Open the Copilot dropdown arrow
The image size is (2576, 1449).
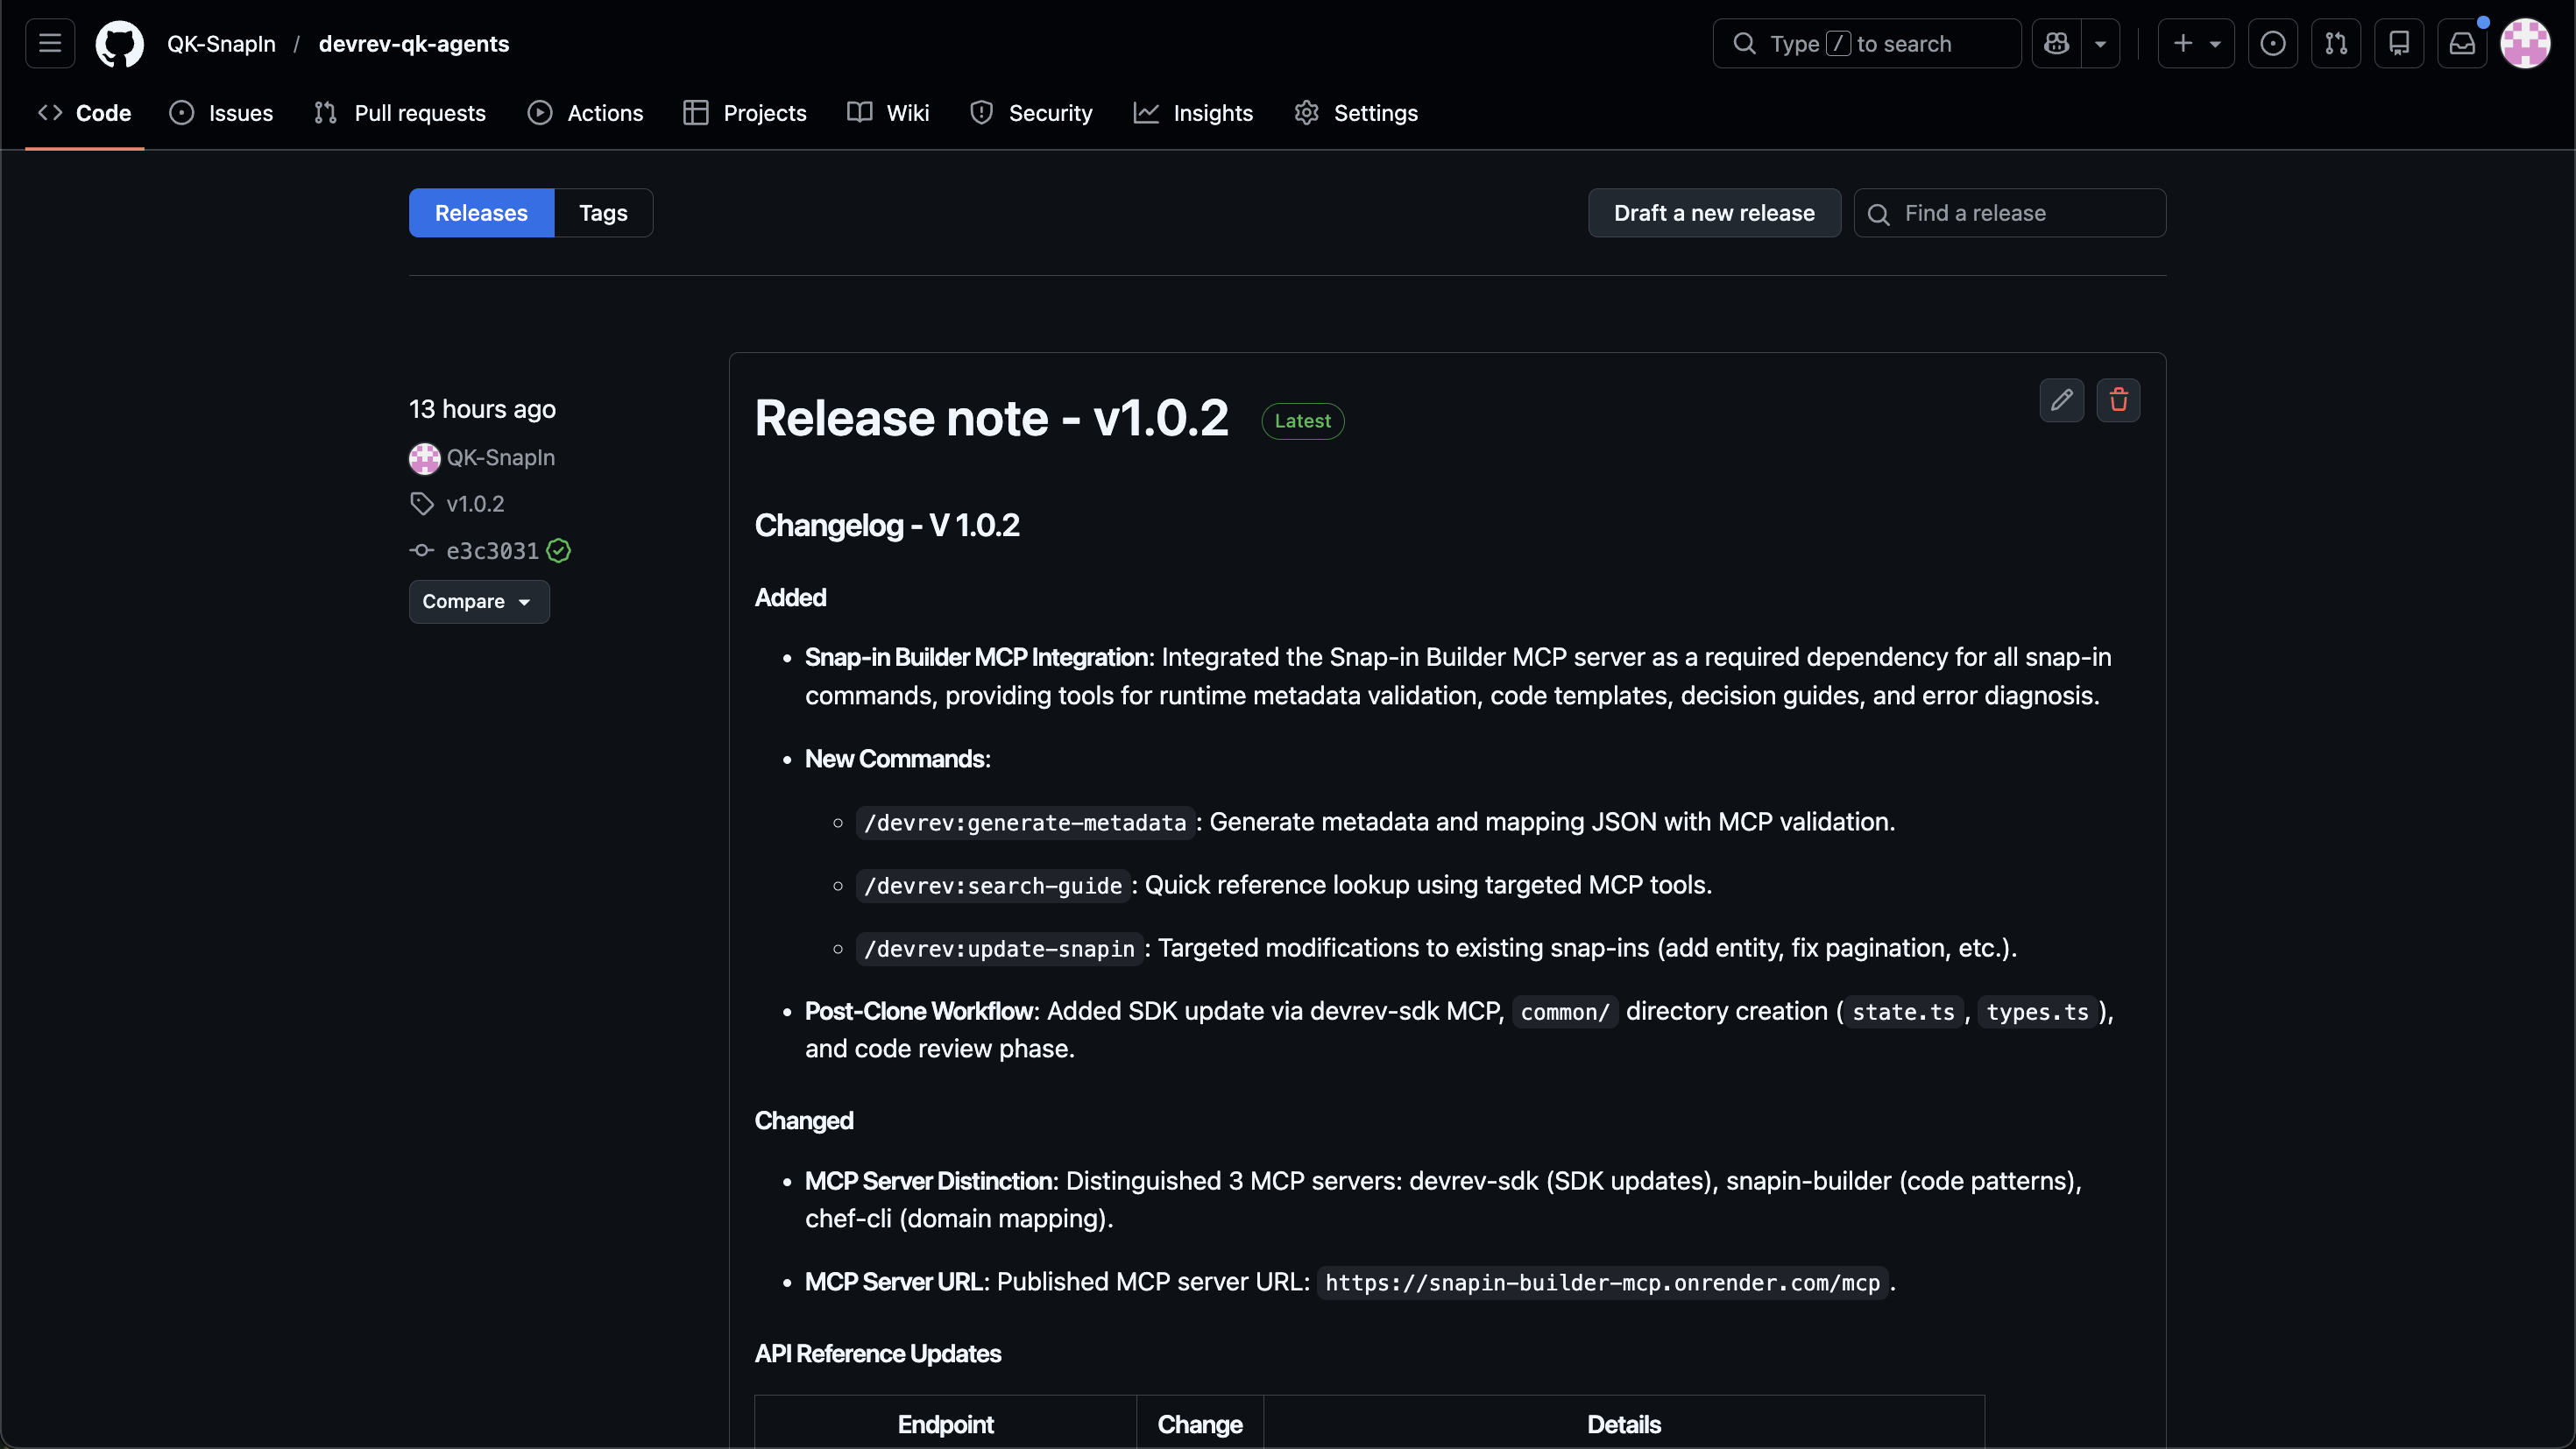(x=2100, y=44)
